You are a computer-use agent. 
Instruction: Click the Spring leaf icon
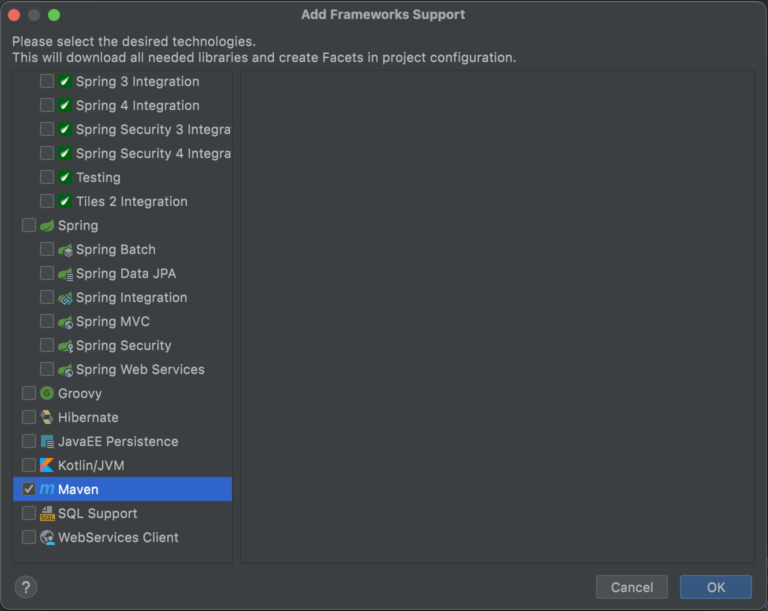(47, 225)
